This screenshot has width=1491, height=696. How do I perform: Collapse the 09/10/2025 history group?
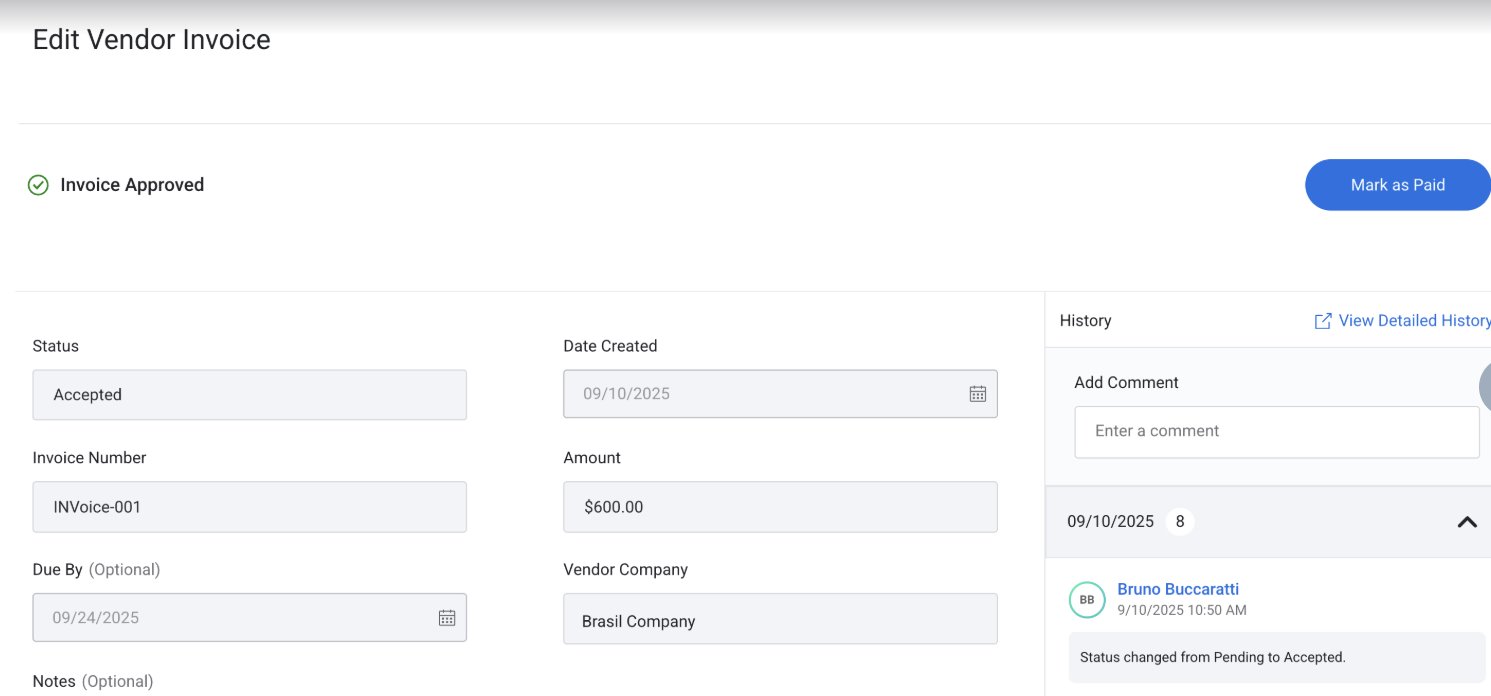1466,521
